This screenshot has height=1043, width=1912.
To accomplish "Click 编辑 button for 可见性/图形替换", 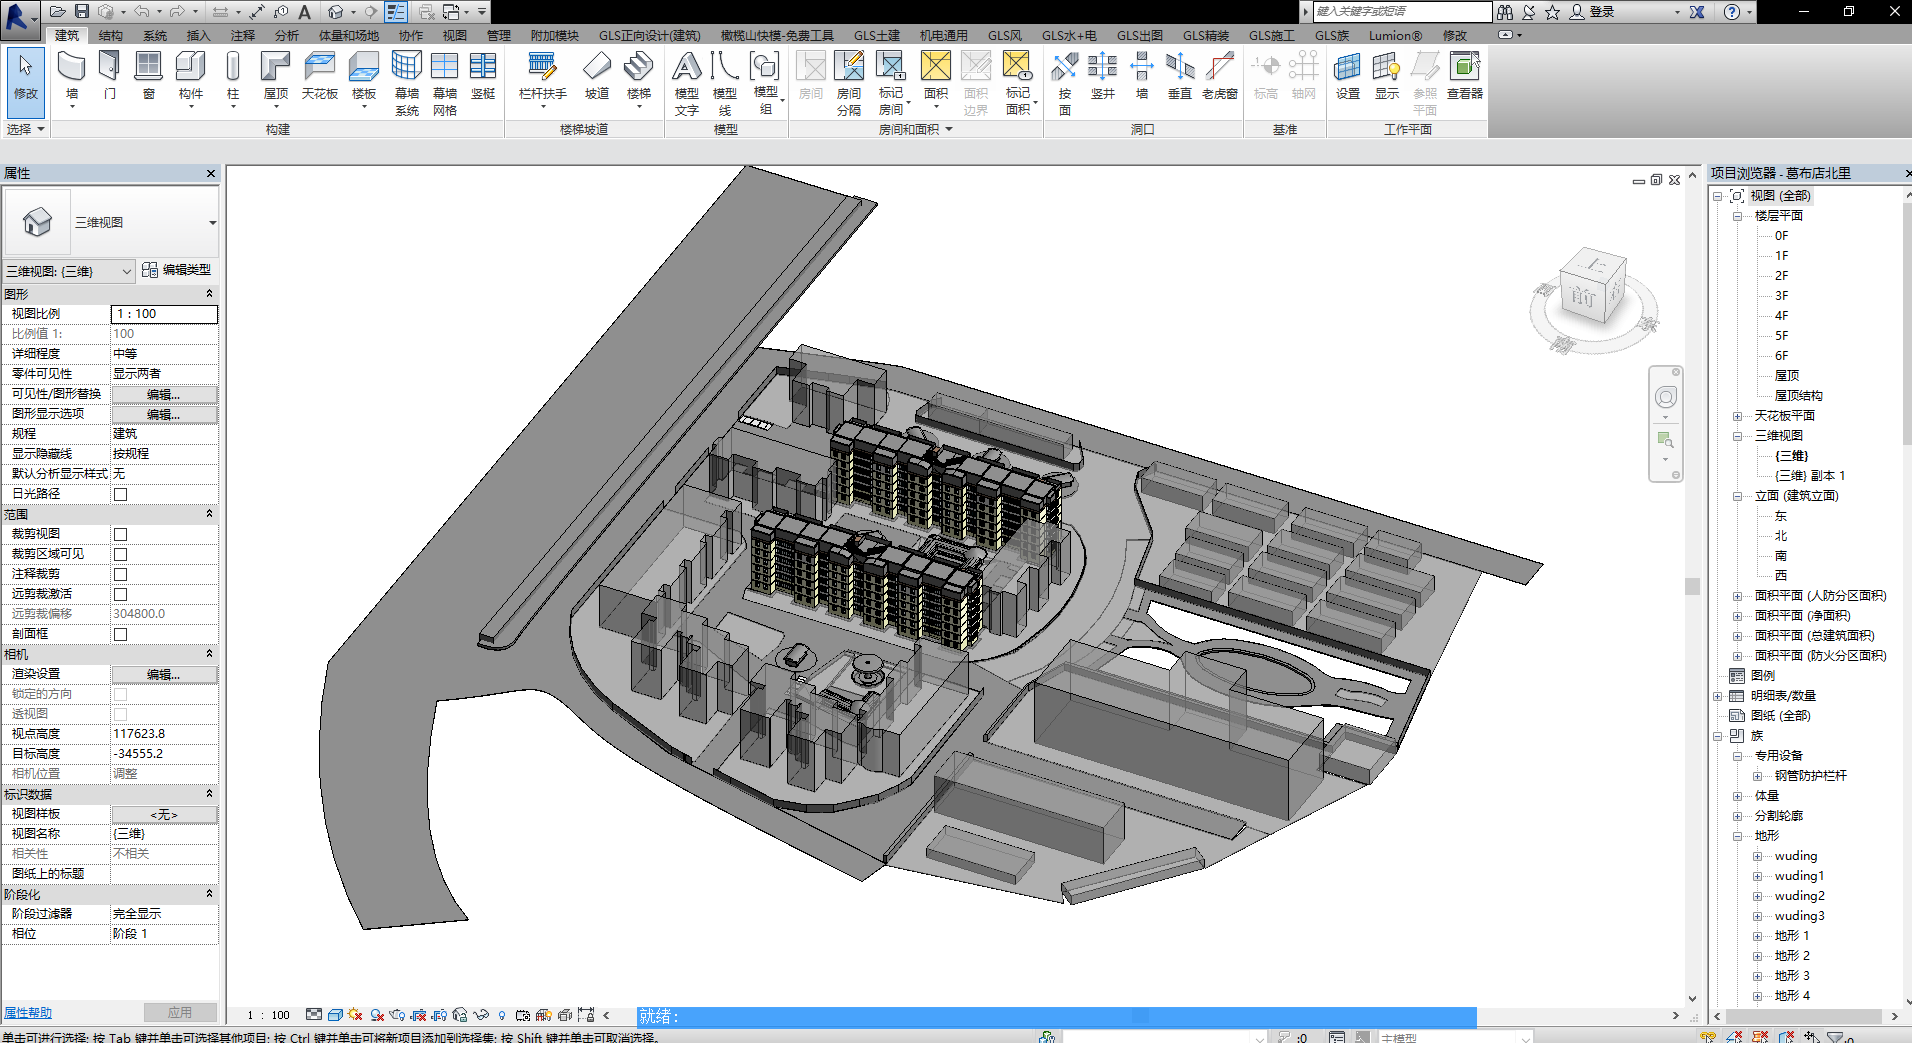I will (164, 394).
